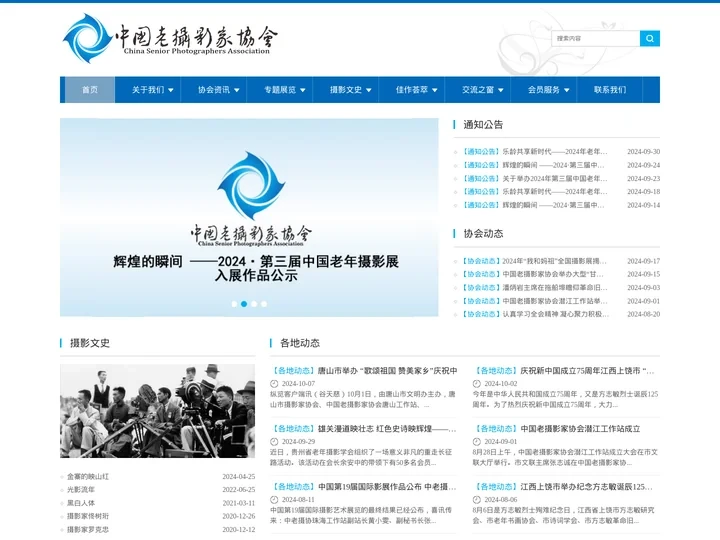Select the fourth carousel dot
The image size is (720, 540).
(264, 304)
